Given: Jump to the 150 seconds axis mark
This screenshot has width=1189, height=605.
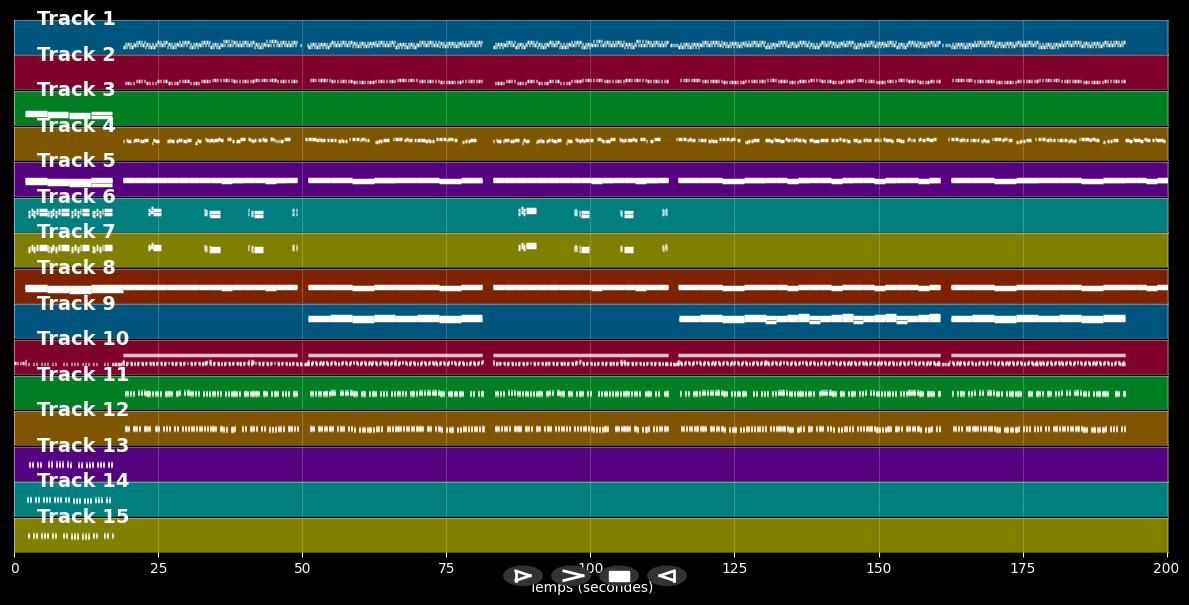Looking at the screenshot, I should (x=879, y=569).
